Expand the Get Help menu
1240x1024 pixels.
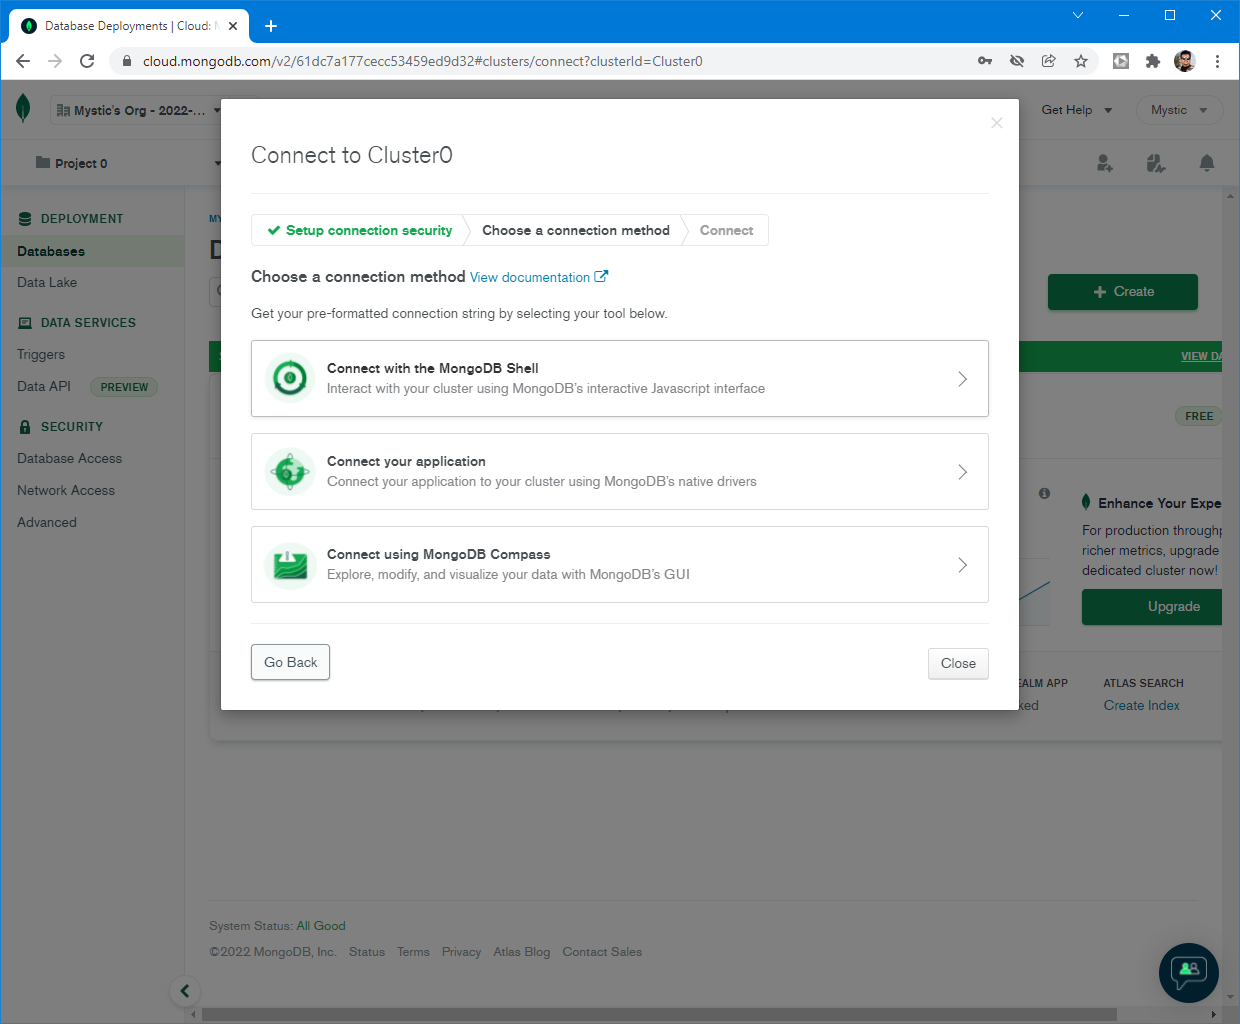(1077, 110)
